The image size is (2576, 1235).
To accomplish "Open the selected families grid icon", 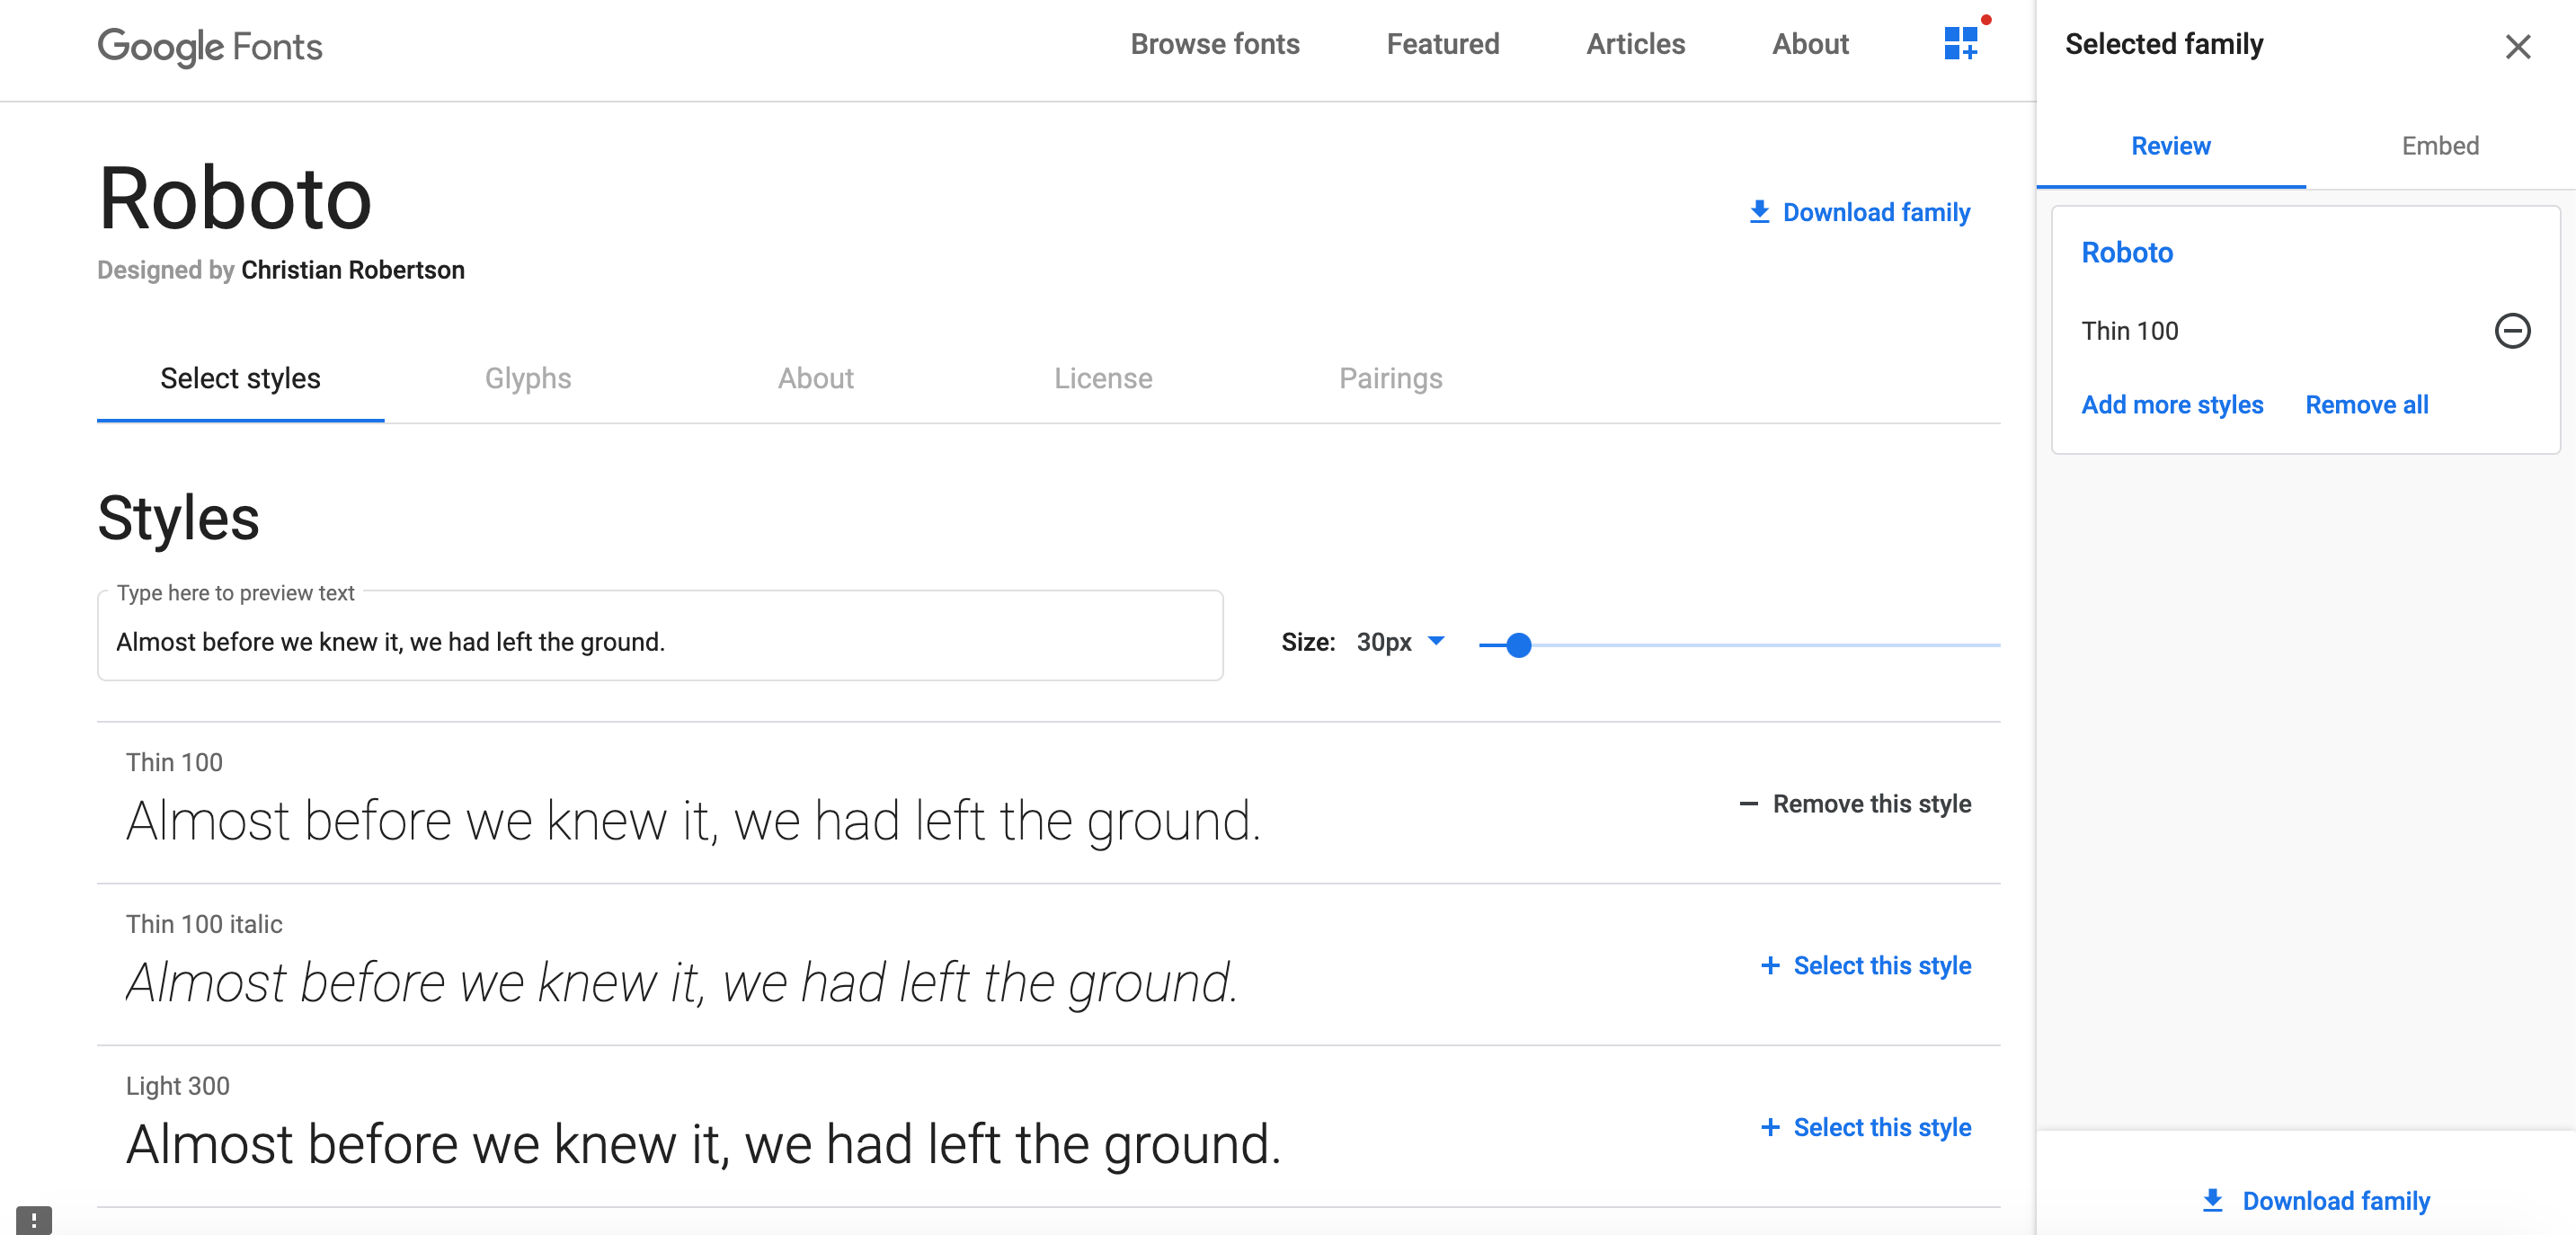I will [1961, 44].
